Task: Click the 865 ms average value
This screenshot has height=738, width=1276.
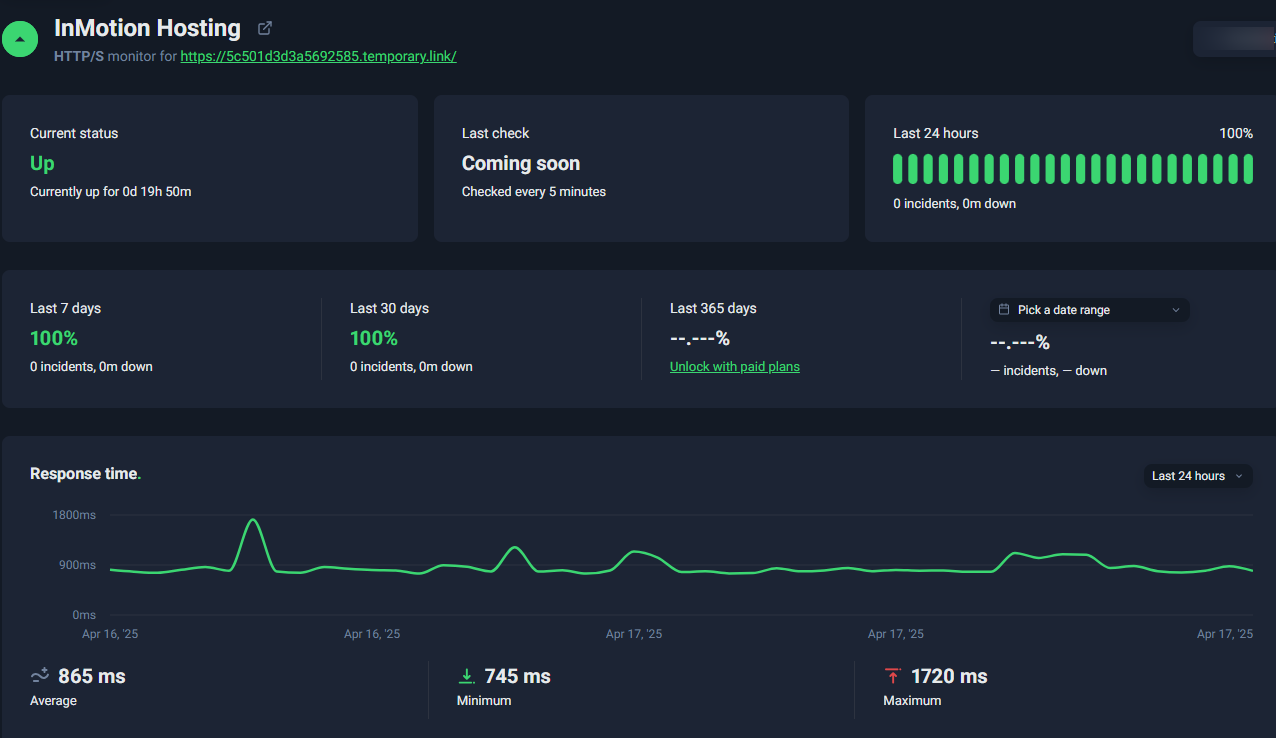Action: click(x=92, y=677)
